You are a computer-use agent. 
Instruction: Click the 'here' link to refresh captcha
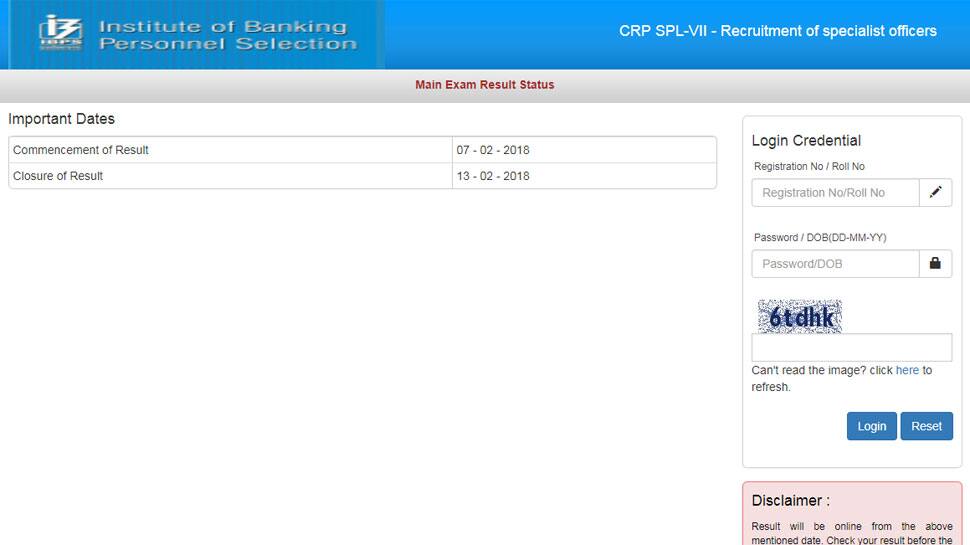pyautogui.click(x=907, y=370)
